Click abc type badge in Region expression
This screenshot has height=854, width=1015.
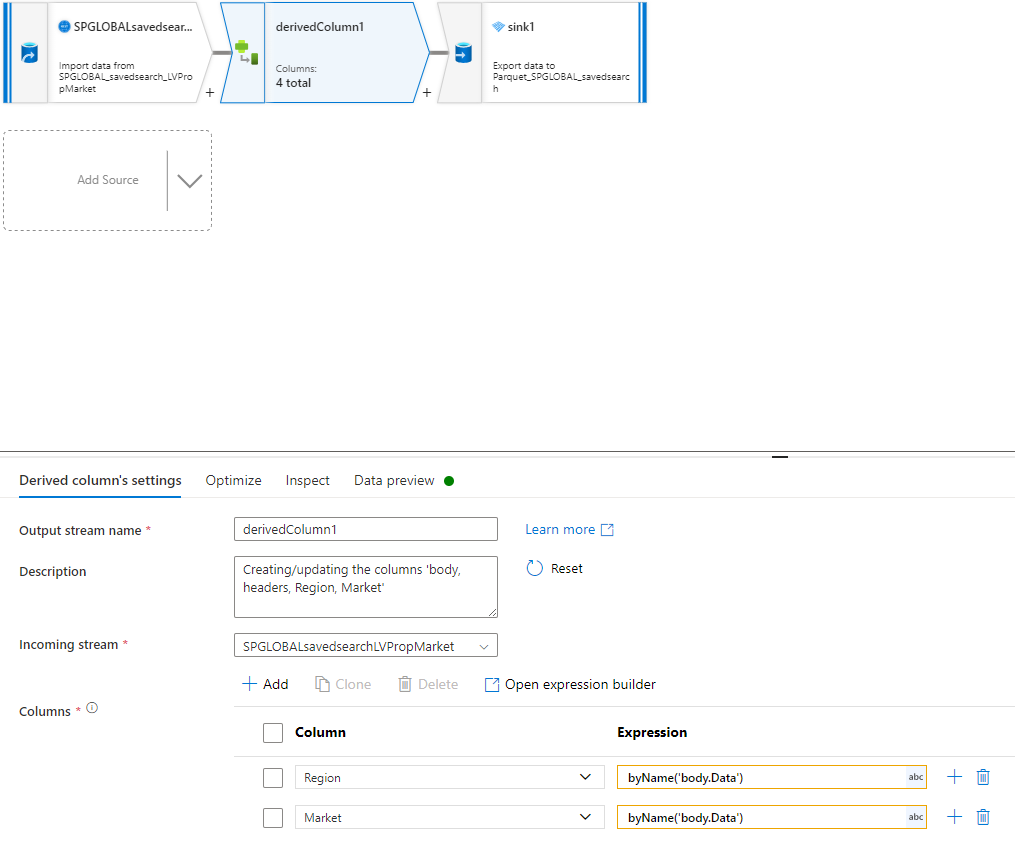[915, 777]
